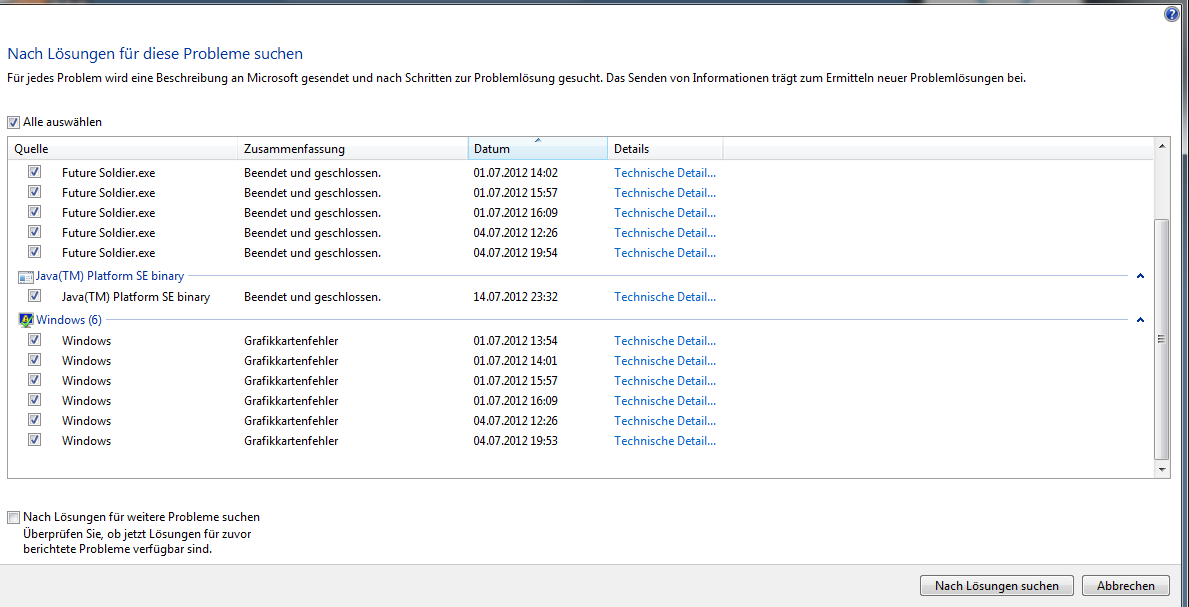Collapse the Windows (6) group
Image resolution: width=1189 pixels, height=607 pixels.
point(1140,321)
